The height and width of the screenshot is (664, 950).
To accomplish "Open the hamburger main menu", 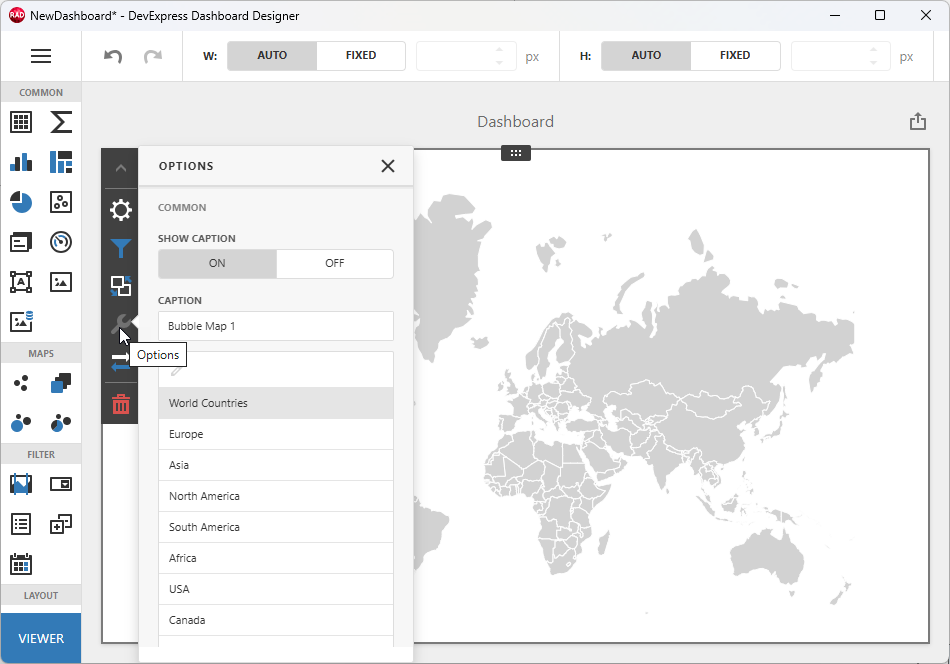I will pos(41,56).
